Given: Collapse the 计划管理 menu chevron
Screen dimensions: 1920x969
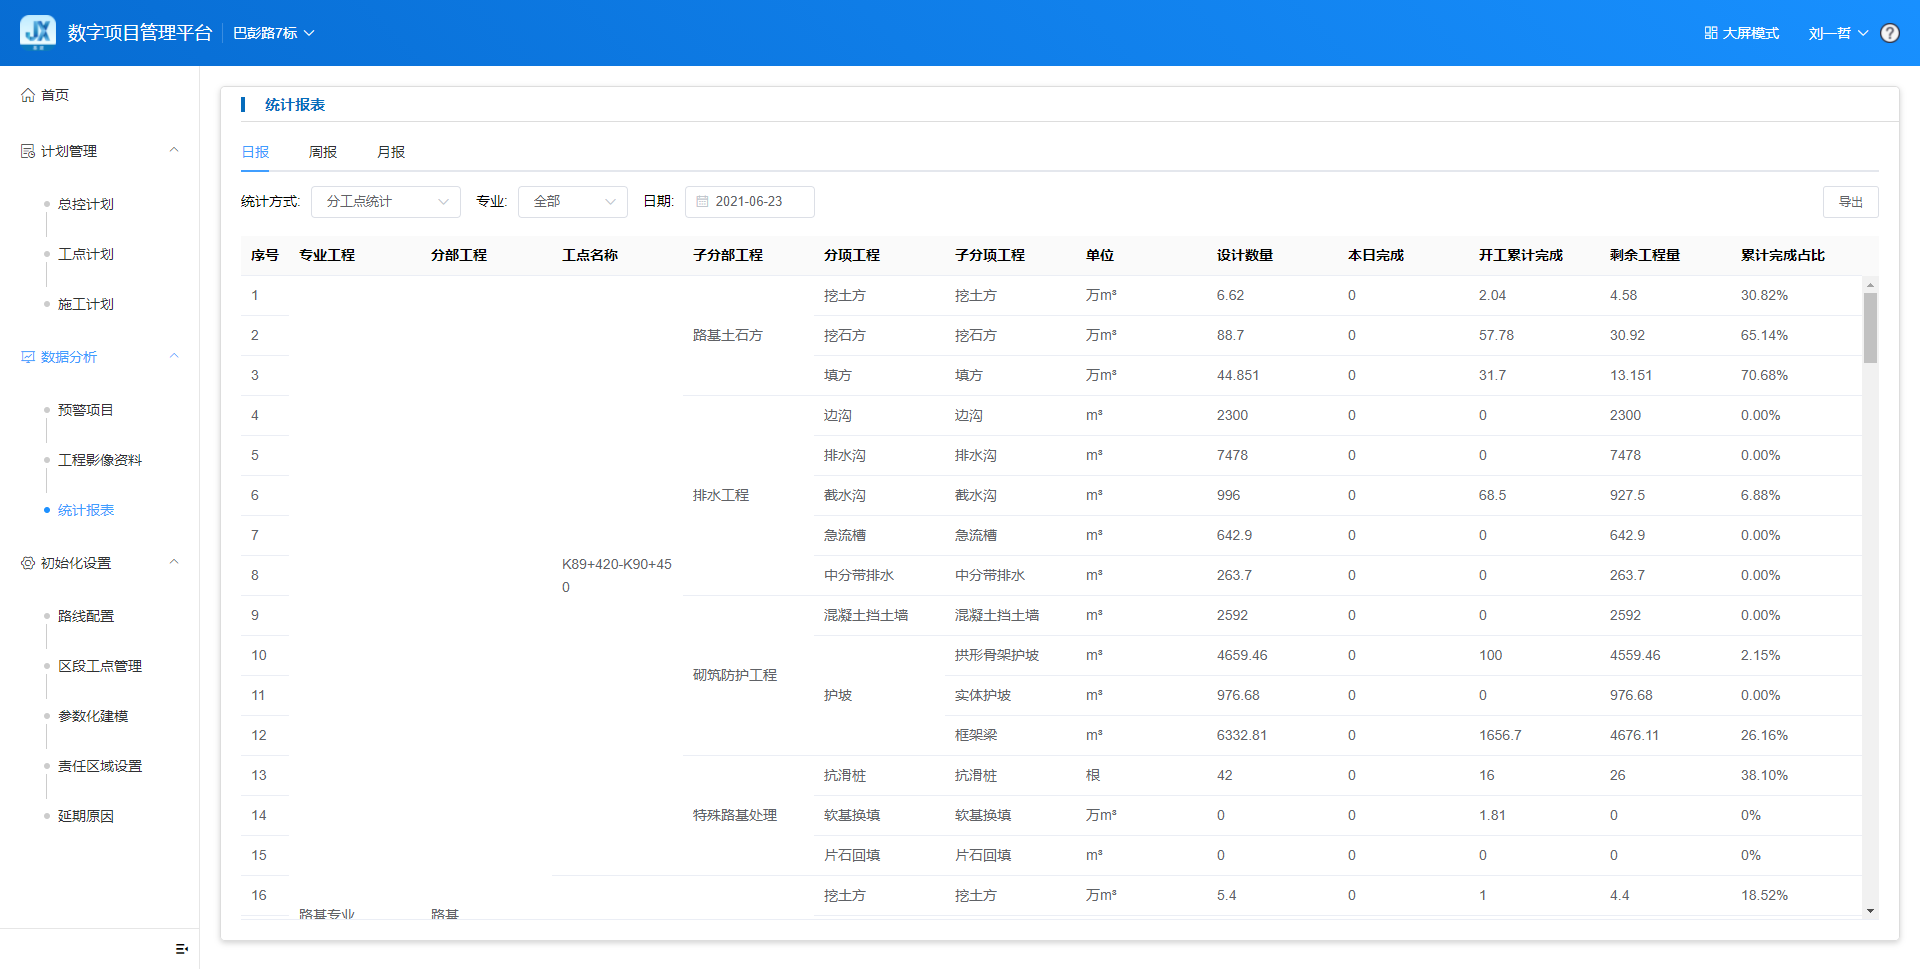Looking at the screenshot, I should tap(174, 150).
